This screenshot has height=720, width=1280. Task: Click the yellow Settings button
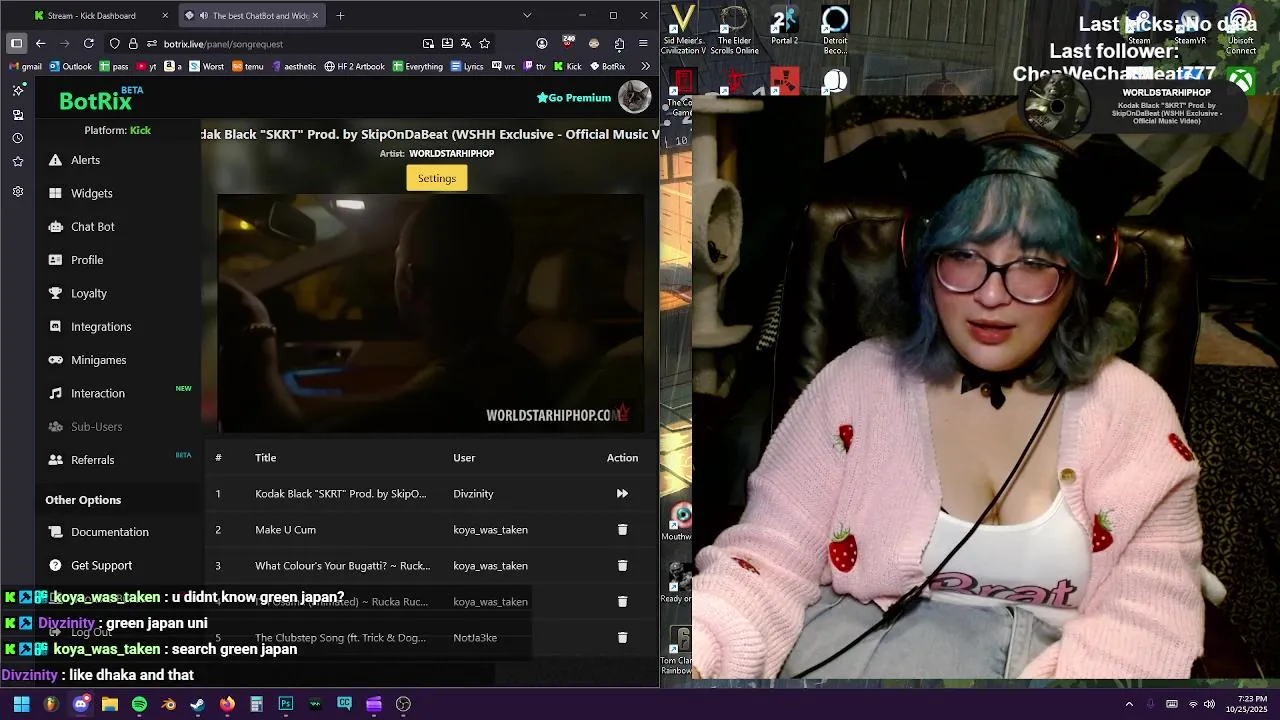click(x=436, y=178)
